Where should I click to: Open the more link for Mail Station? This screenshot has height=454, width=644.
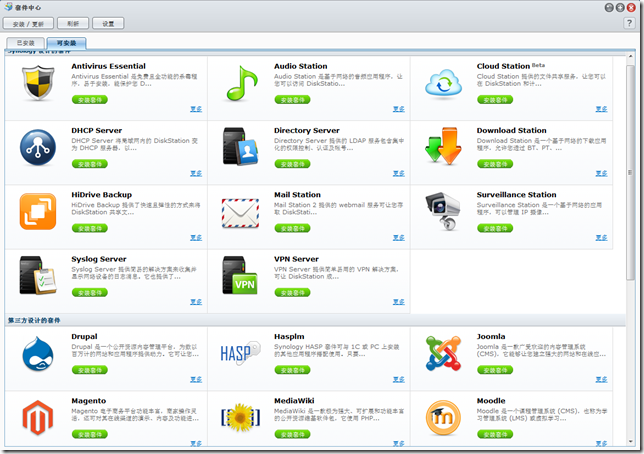(x=399, y=237)
